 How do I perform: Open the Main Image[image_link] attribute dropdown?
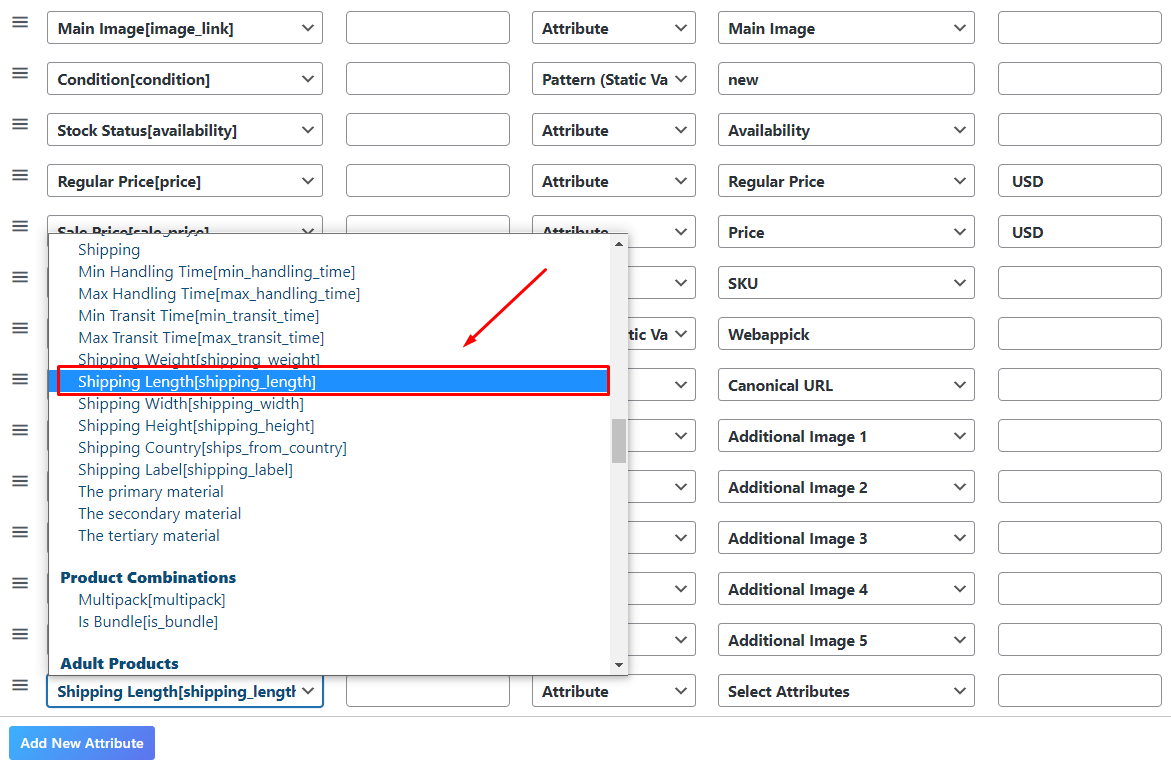(184, 28)
